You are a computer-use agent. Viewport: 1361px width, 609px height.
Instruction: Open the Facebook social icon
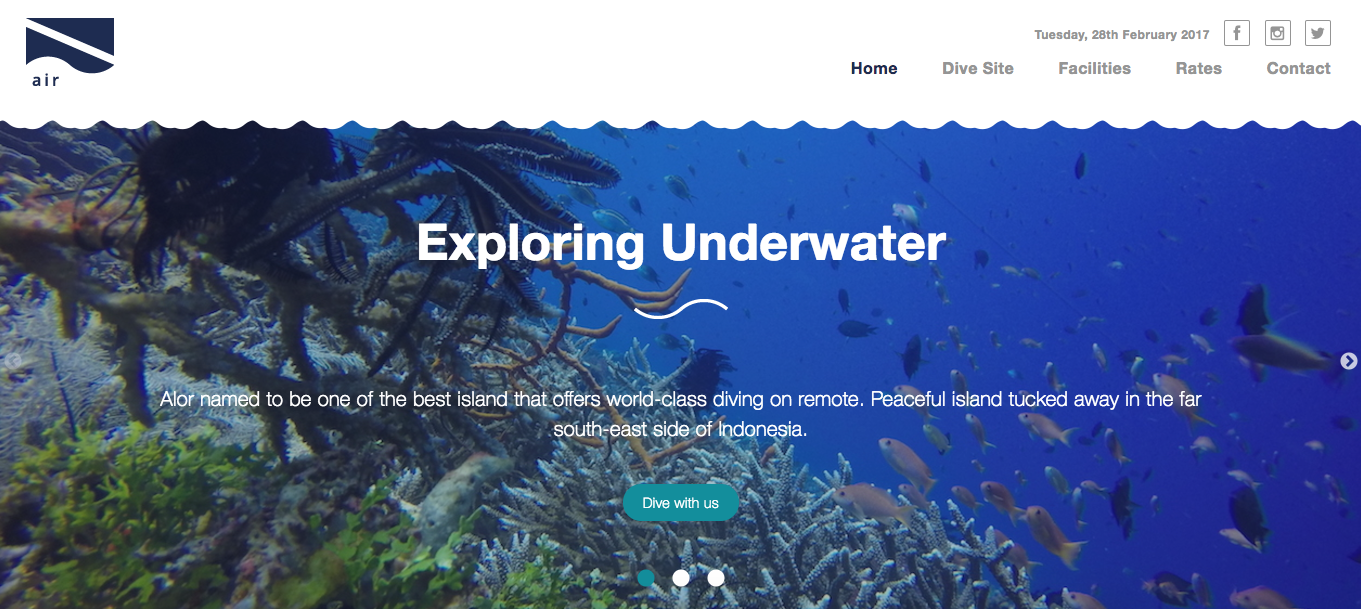pyautogui.click(x=1237, y=33)
